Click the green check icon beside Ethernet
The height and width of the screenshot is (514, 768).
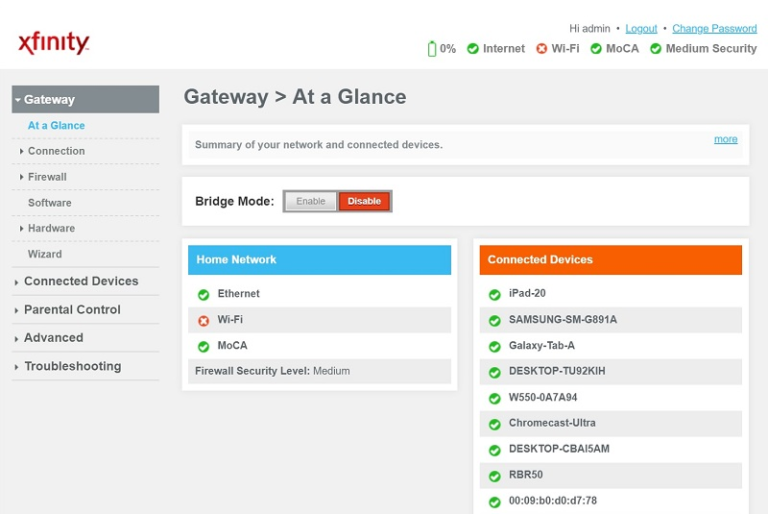click(x=203, y=294)
